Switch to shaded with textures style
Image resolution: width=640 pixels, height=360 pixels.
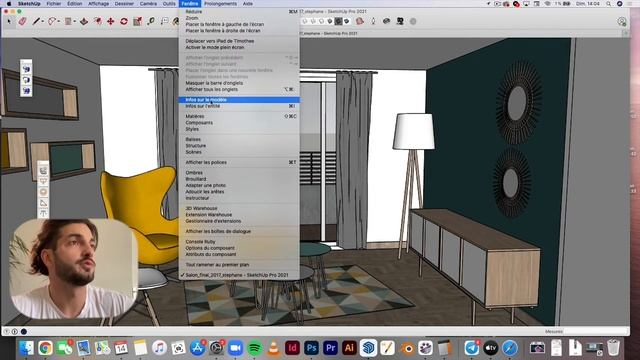pyautogui.click(x=338, y=21)
